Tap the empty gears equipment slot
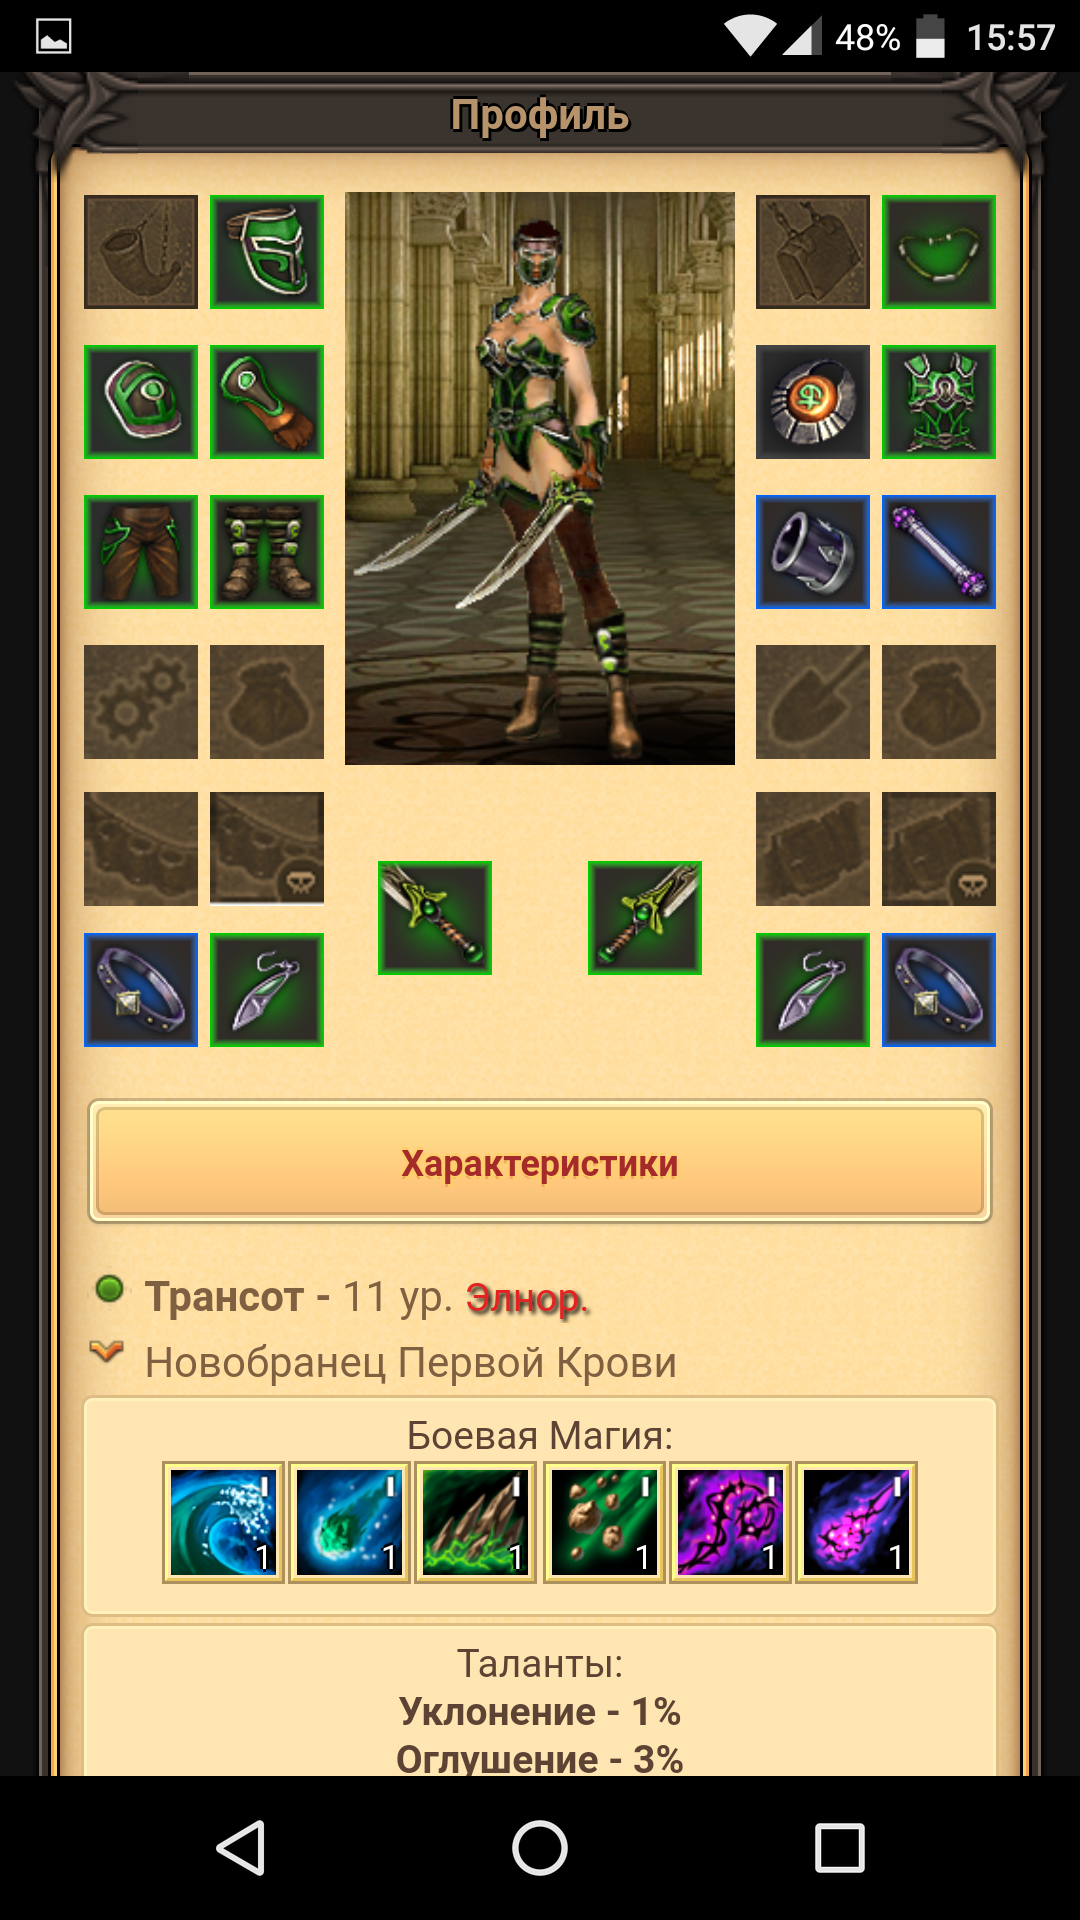Viewport: 1080px width, 1920px height. [141, 702]
